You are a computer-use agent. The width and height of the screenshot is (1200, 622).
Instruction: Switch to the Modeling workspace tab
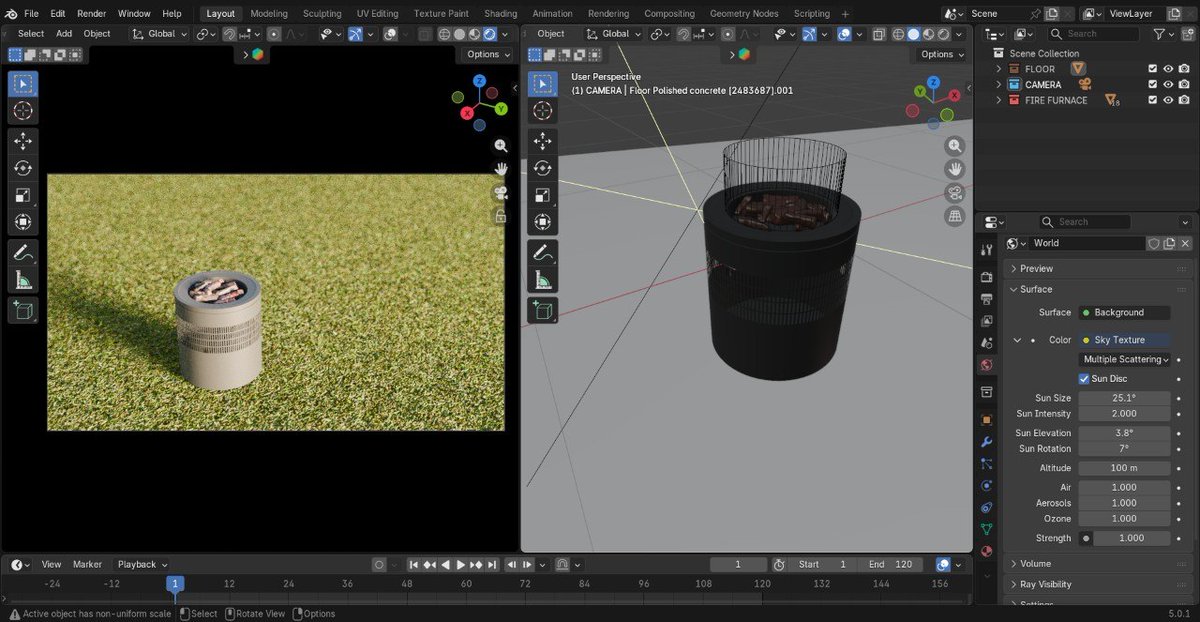click(269, 13)
